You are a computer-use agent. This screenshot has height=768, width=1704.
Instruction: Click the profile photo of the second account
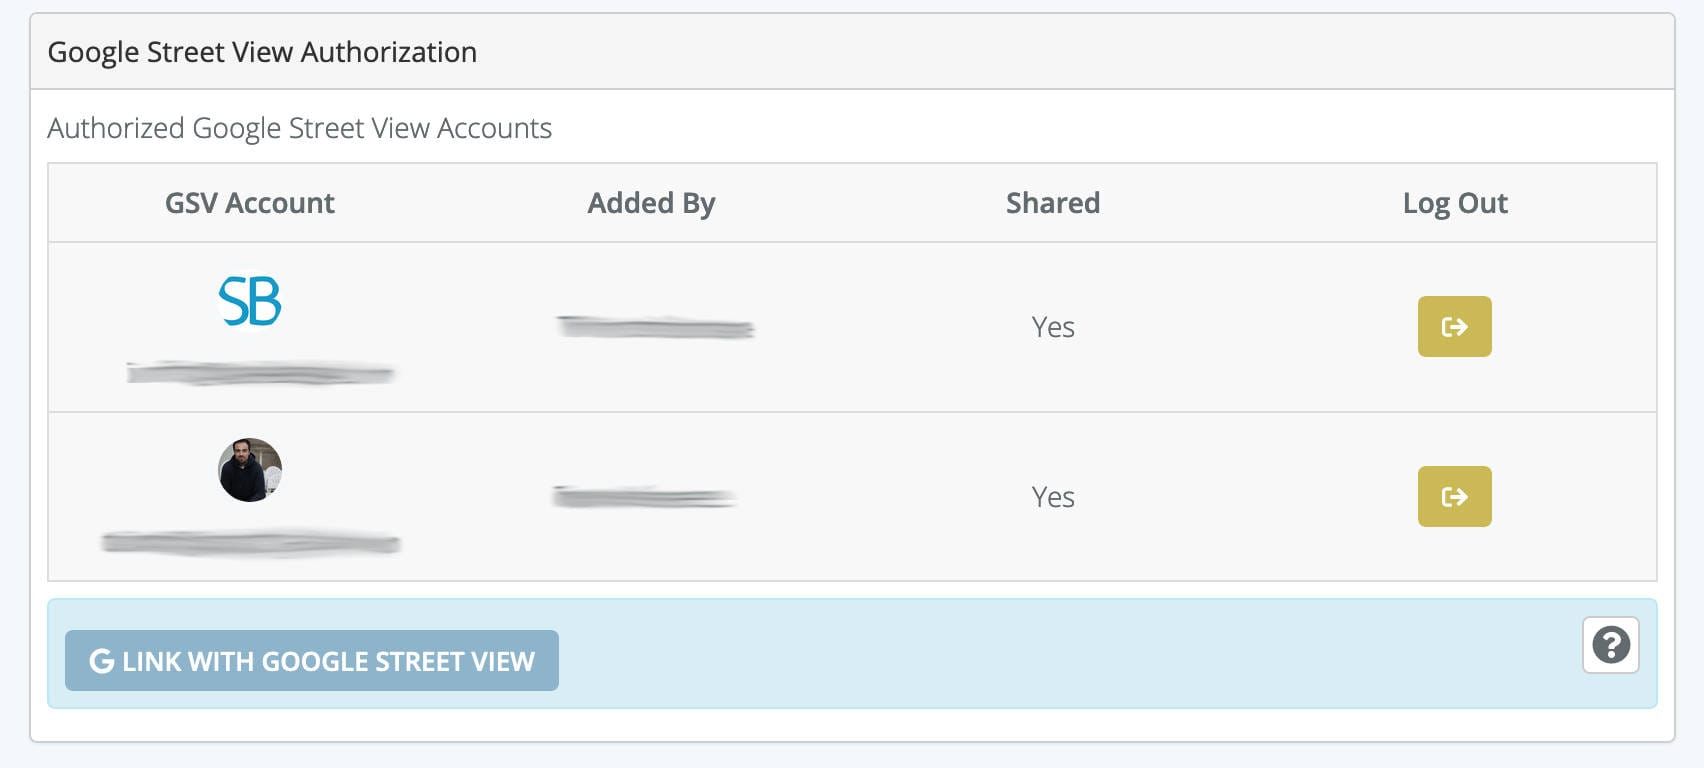pos(248,469)
